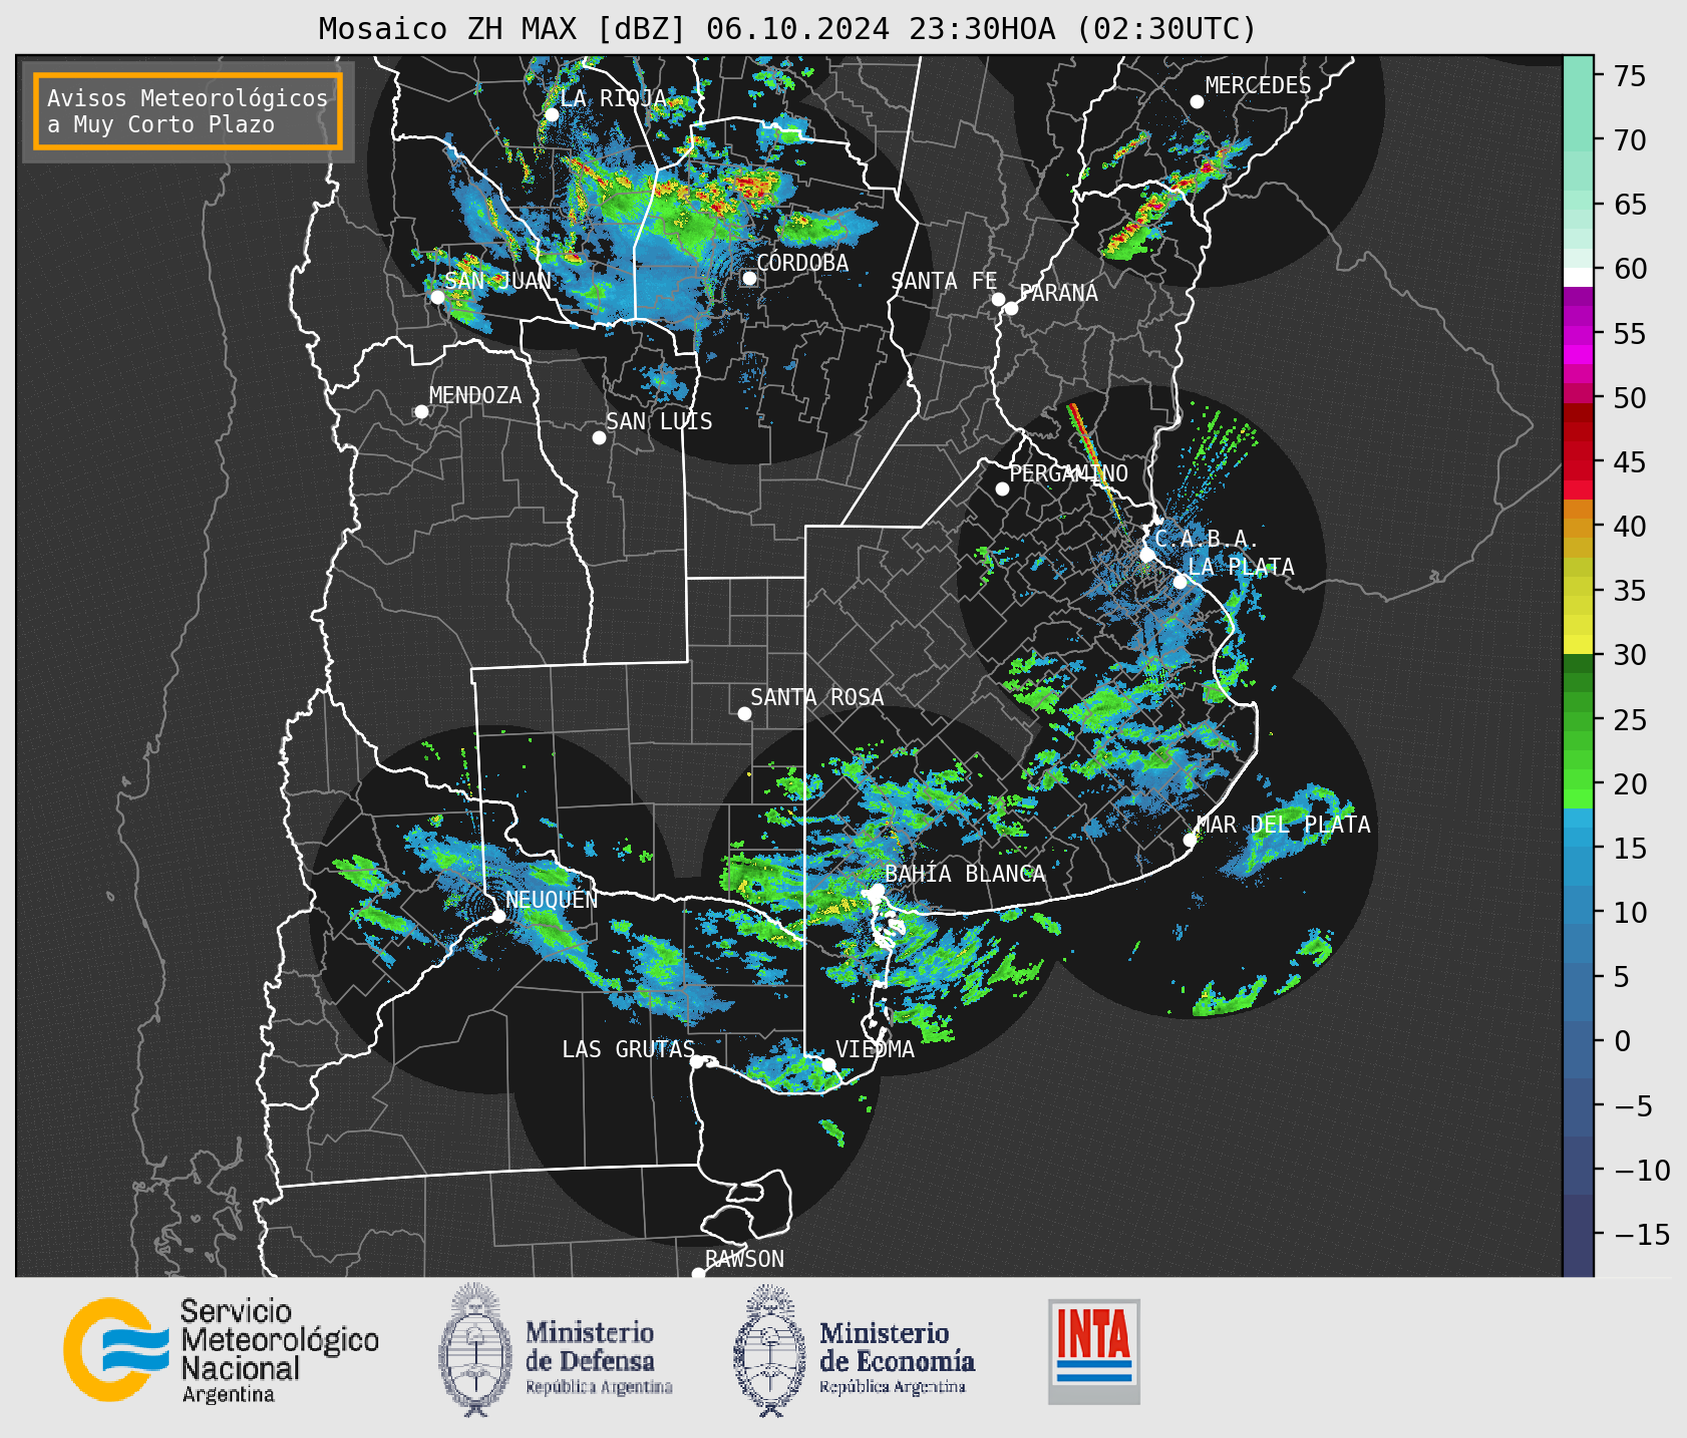The height and width of the screenshot is (1438, 1687).
Task: Click the LAS GRUTAS label text
Action: 628,1049
